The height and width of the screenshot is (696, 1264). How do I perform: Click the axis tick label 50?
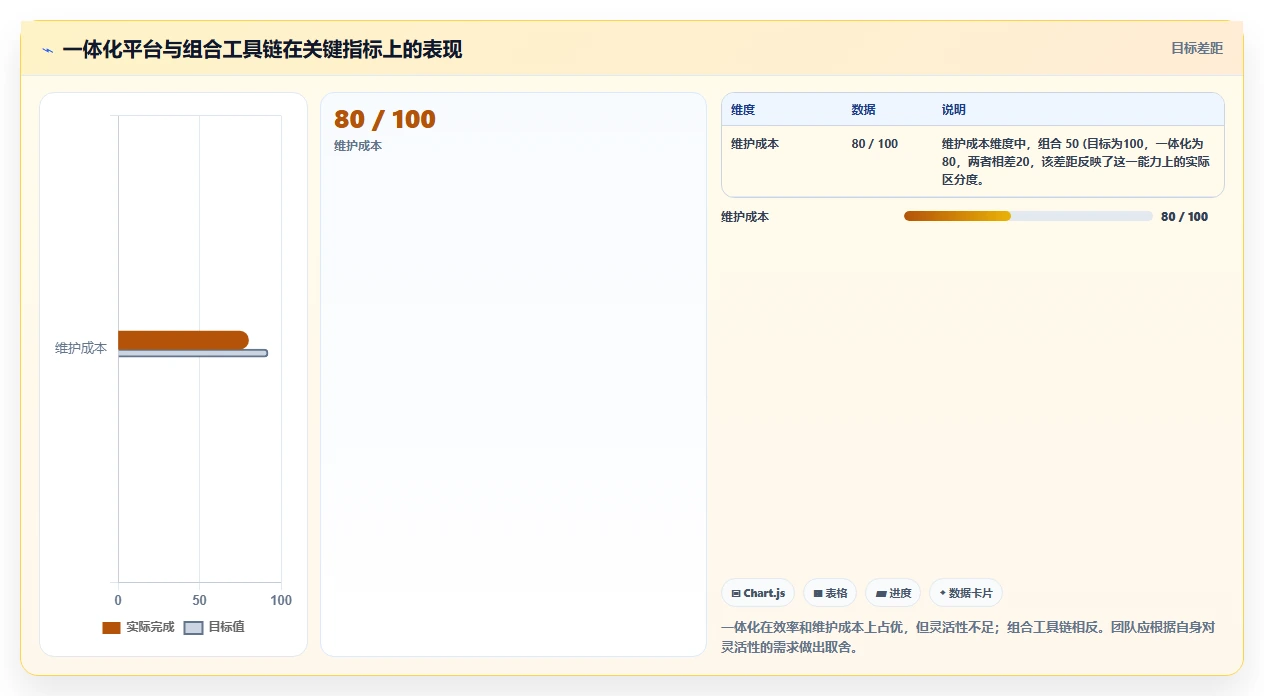pyautogui.click(x=199, y=600)
